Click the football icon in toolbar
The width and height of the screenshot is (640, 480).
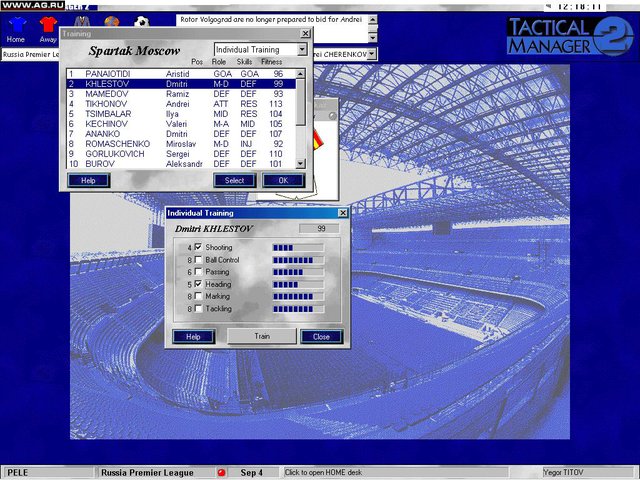(x=142, y=22)
